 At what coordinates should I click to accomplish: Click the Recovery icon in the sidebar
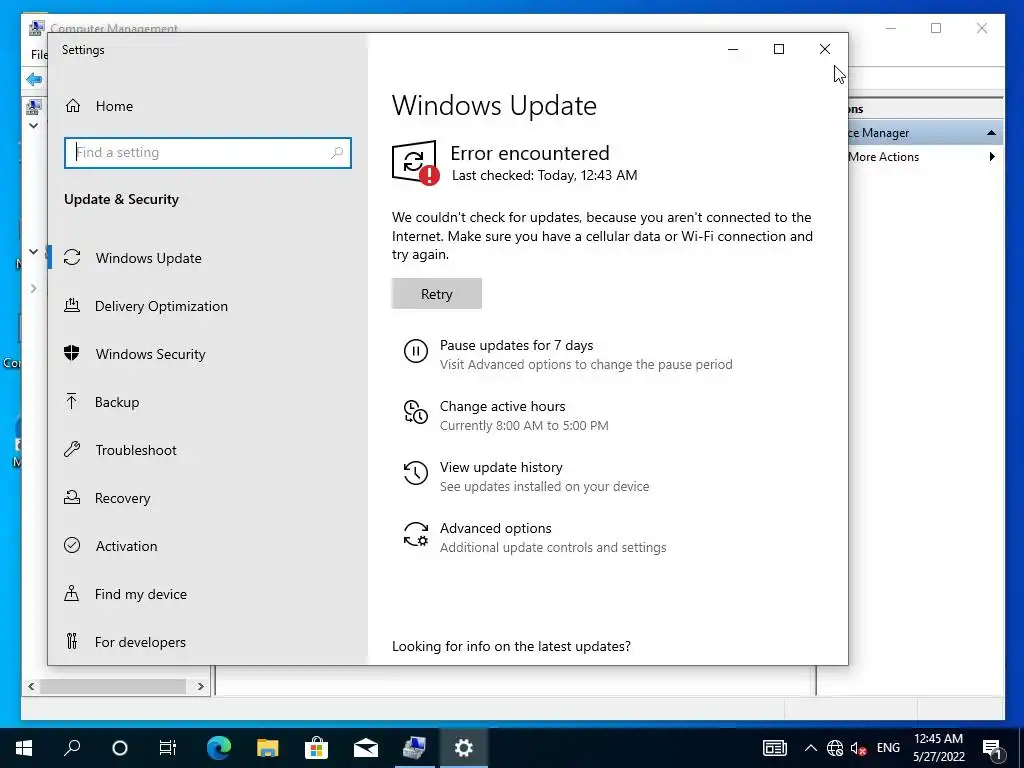(72, 498)
